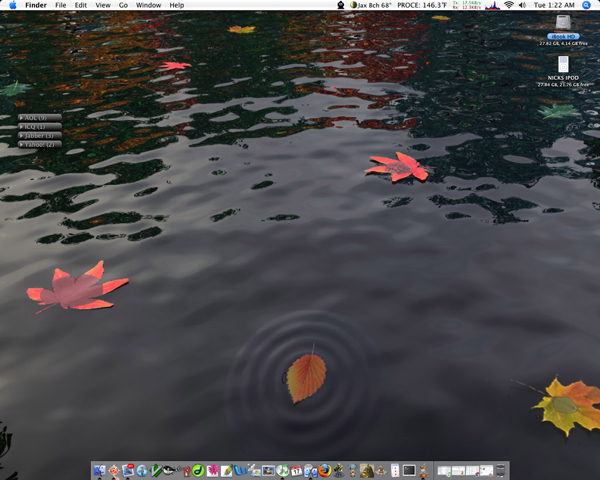Open the View menu
Screen dimensions: 600x480
pyautogui.click(x=103, y=5)
